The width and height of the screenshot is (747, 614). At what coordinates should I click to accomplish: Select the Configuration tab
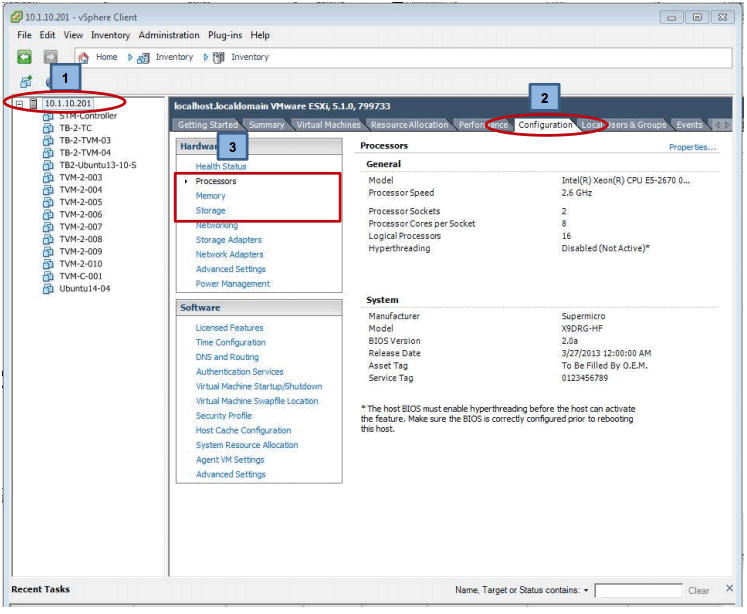545,125
